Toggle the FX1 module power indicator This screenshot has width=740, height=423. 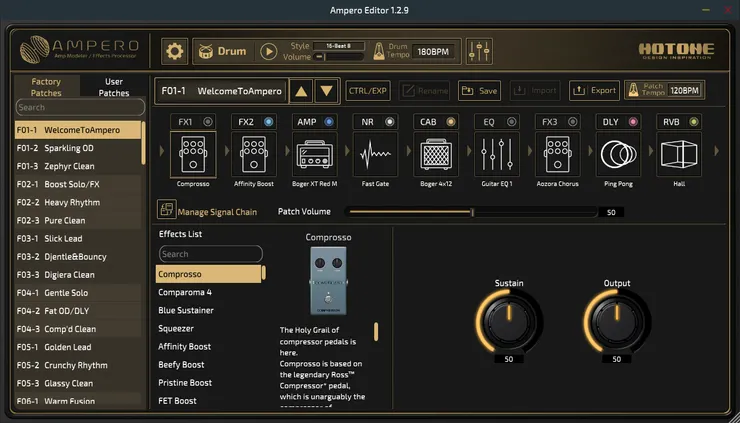click(x=208, y=122)
